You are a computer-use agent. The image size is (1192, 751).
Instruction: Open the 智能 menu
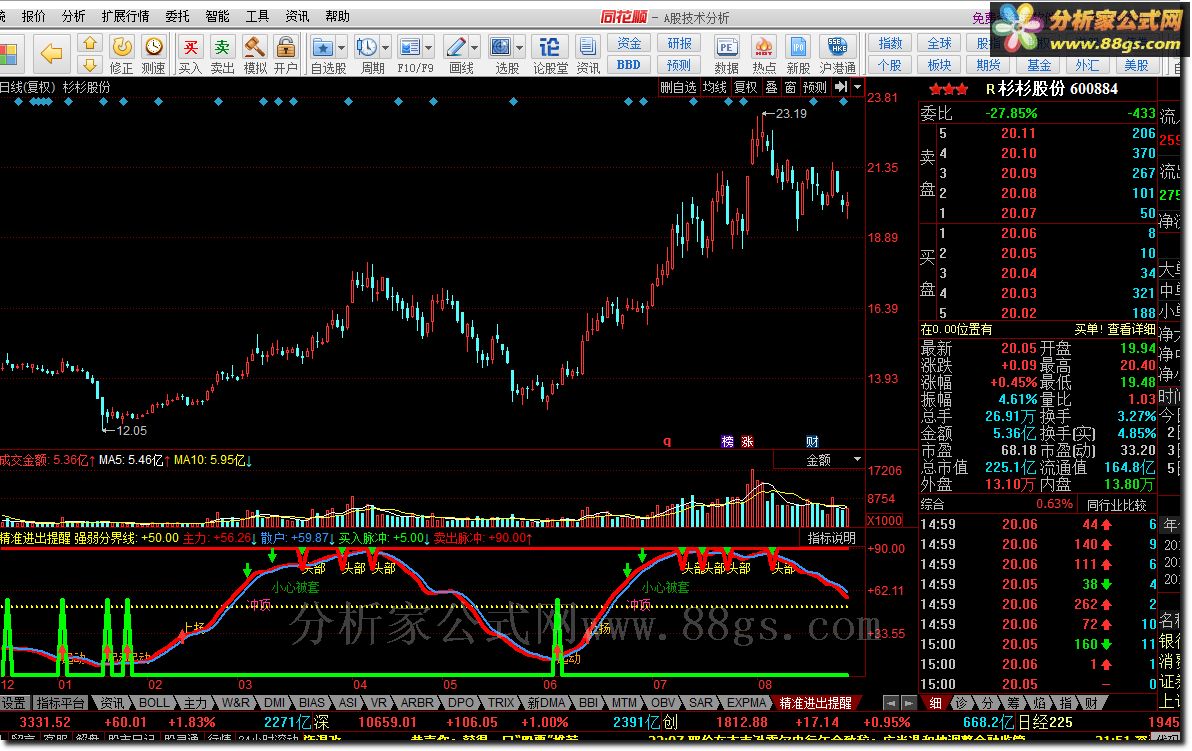tap(217, 16)
